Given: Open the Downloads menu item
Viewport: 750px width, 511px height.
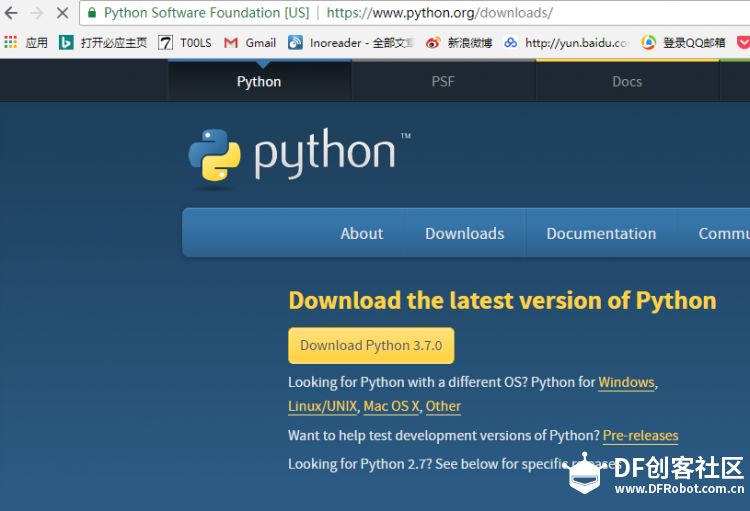Looking at the screenshot, I should tap(464, 233).
